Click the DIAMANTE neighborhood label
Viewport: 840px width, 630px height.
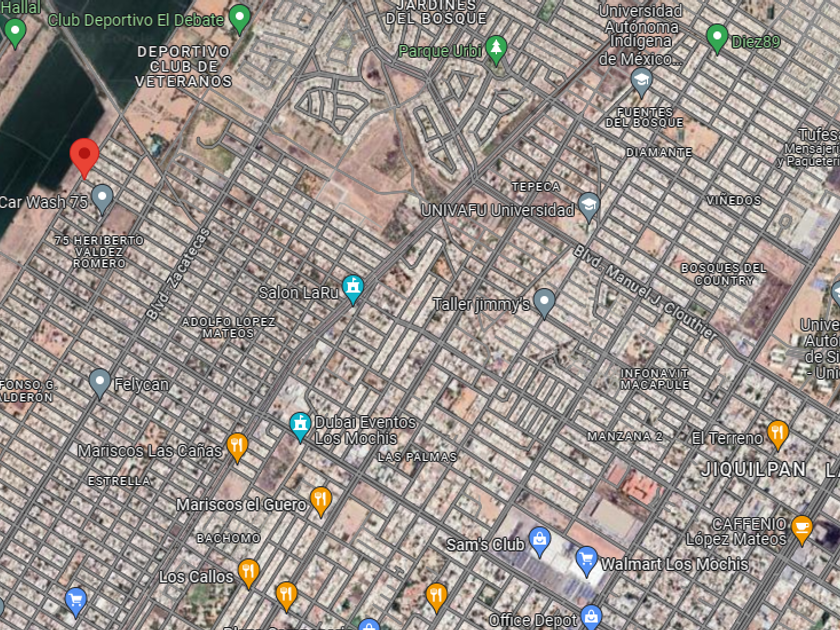point(659,153)
